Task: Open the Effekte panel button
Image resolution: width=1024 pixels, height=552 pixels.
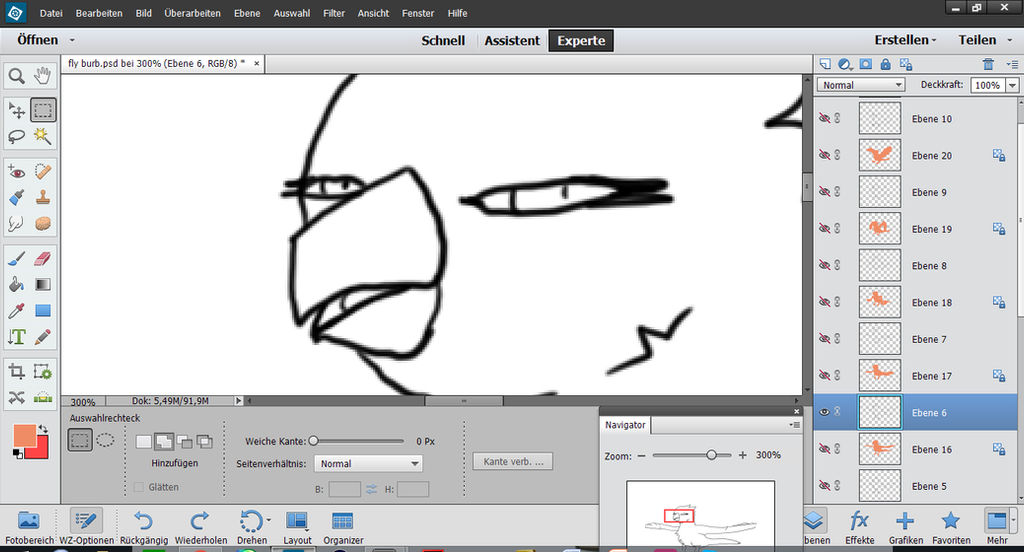Action: (x=859, y=528)
